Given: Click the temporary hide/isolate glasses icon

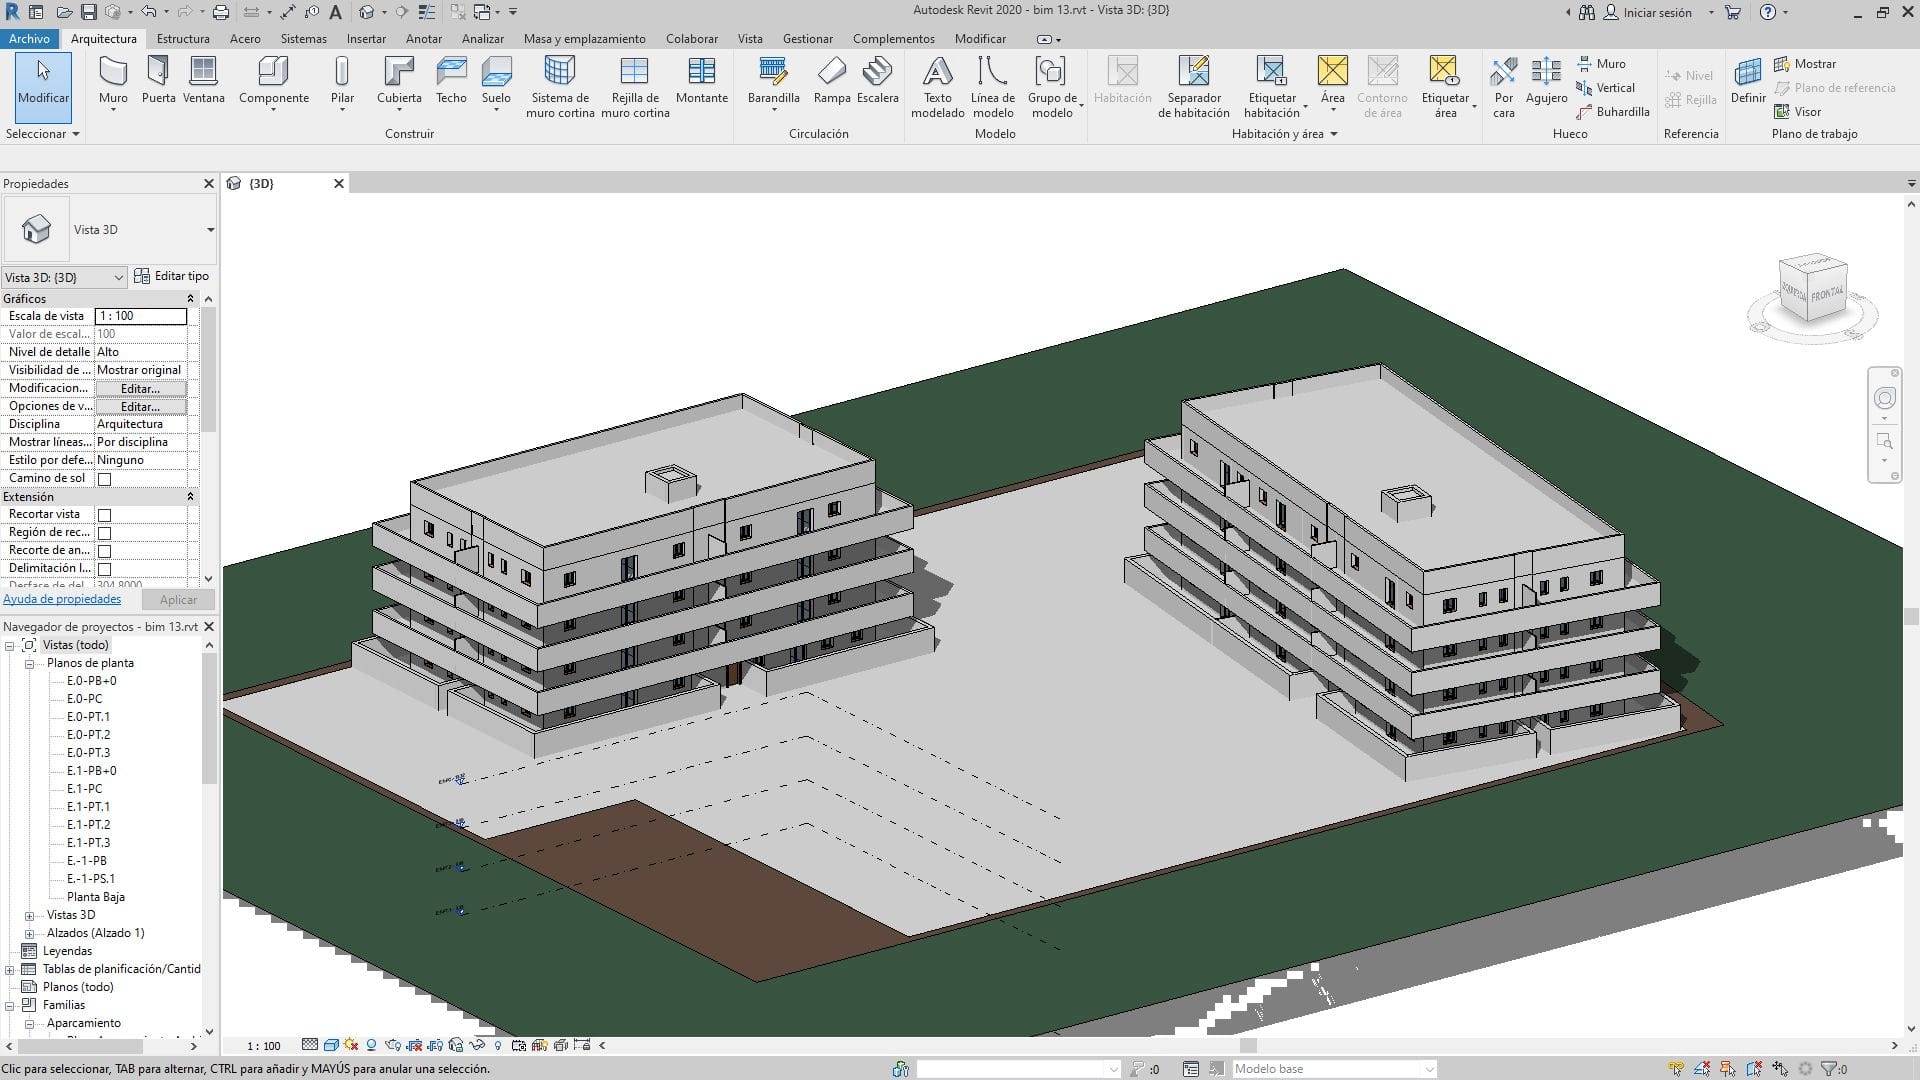Looking at the screenshot, I should pos(475,1045).
